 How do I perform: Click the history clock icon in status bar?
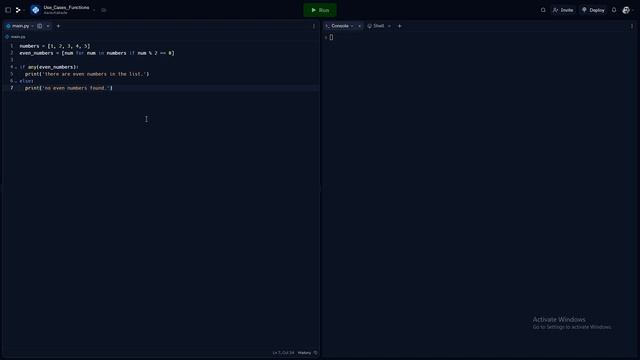(316, 353)
